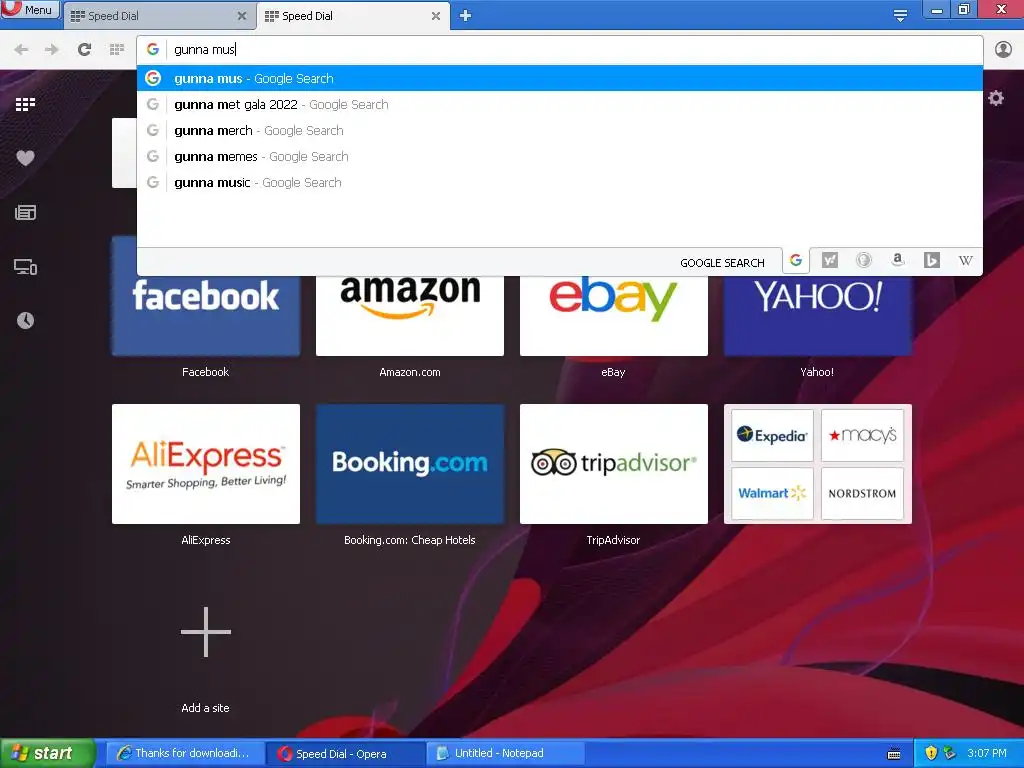1024x768 pixels.
Task: Click the 'Facebook' tile caption
Action: (205, 372)
